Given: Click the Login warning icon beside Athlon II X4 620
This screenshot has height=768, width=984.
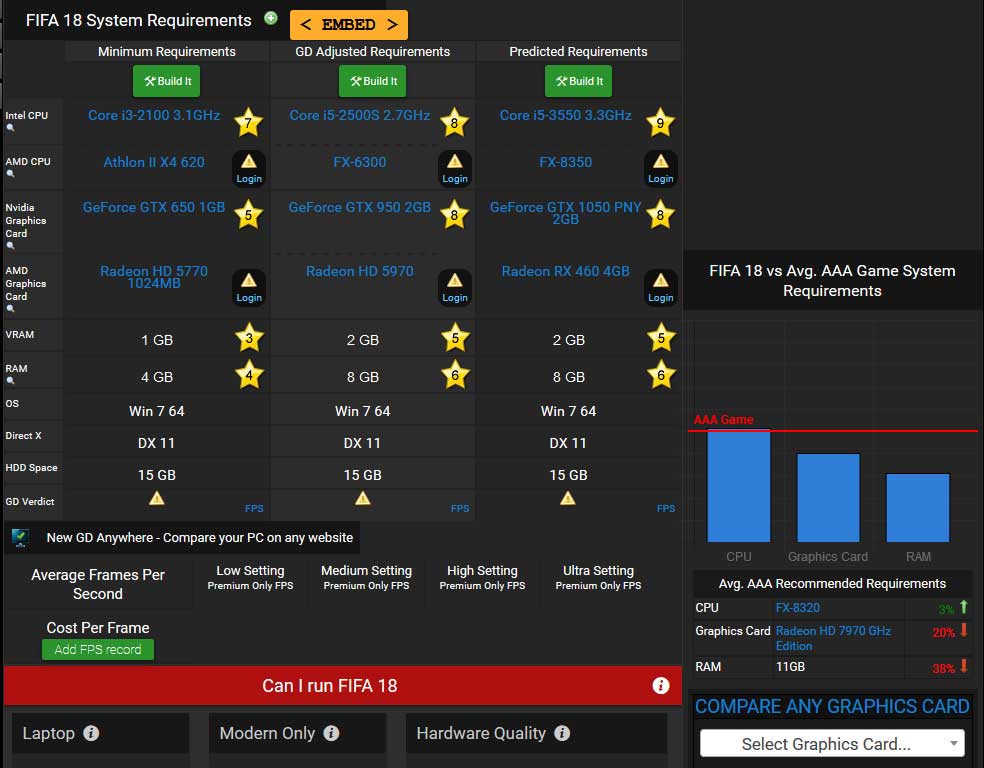Looking at the screenshot, I should coord(249,168).
